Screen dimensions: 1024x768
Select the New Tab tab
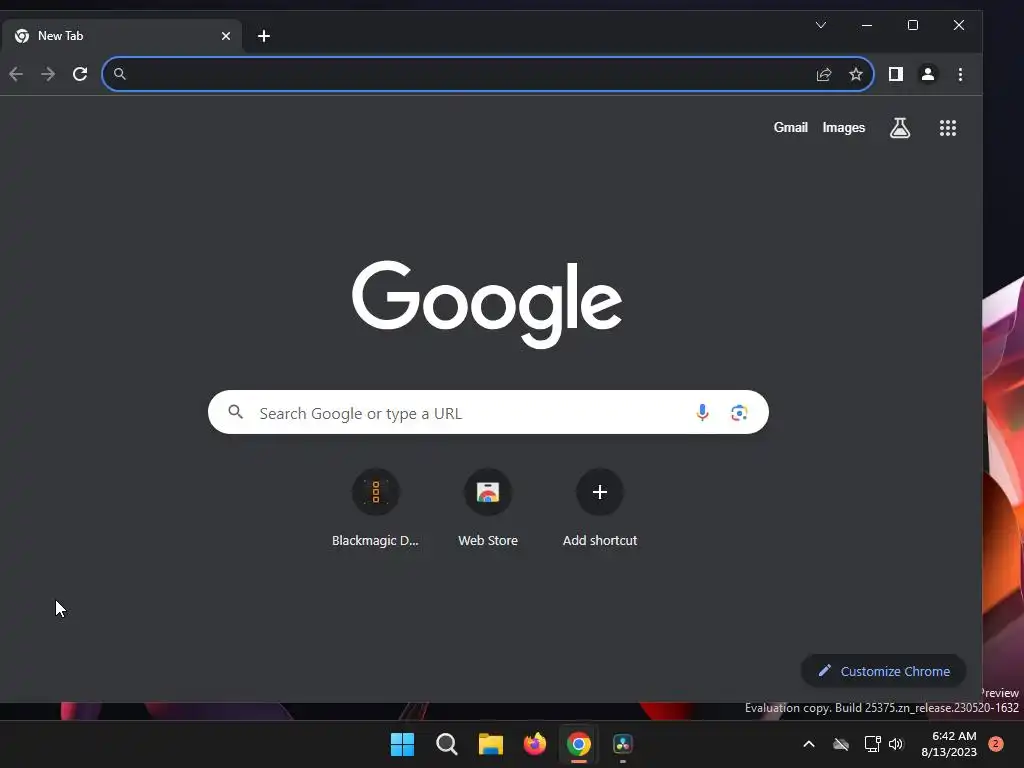pyautogui.click(x=122, y=36)
